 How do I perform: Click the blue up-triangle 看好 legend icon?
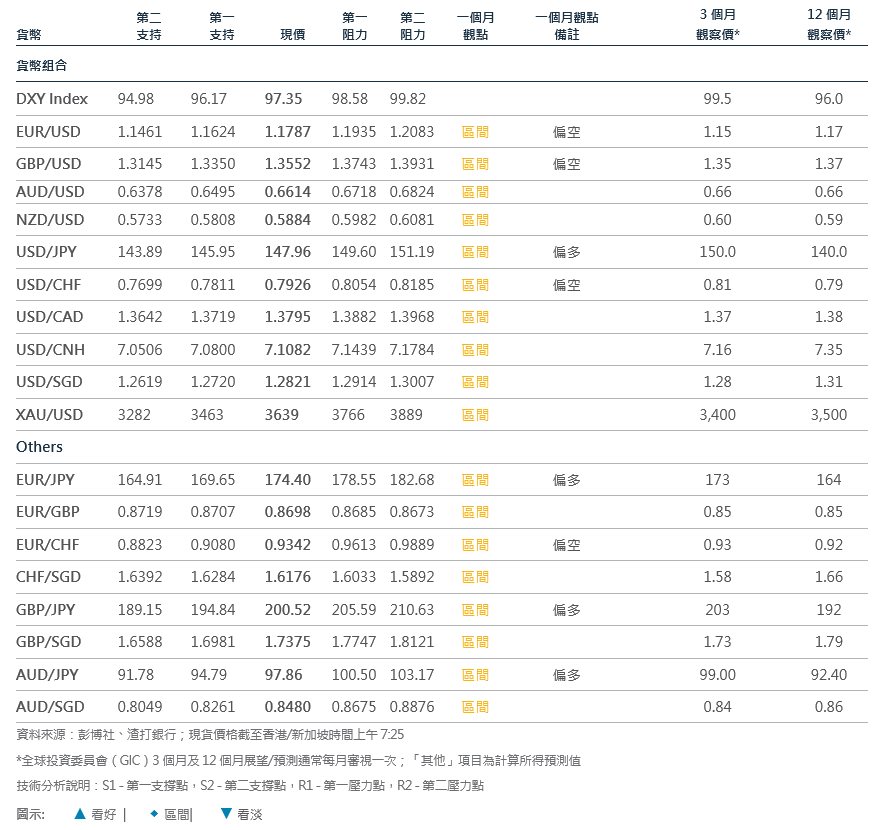[80, 814]
